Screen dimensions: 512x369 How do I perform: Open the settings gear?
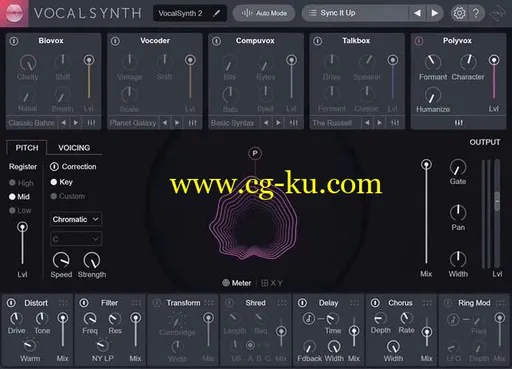point(459,13)
